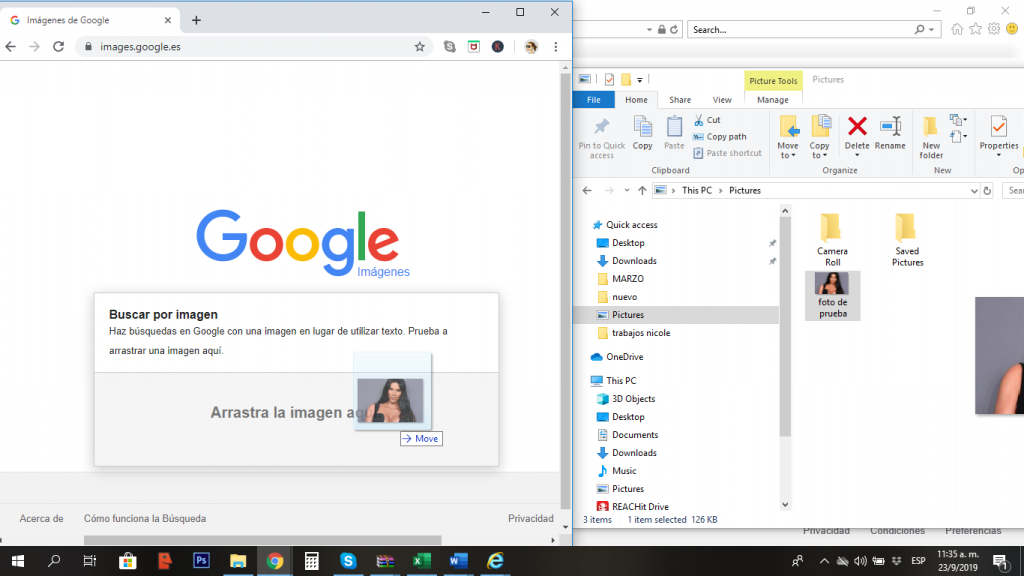Bookmark this page with the star icon

pyautogui.click(x=419, y=46)
